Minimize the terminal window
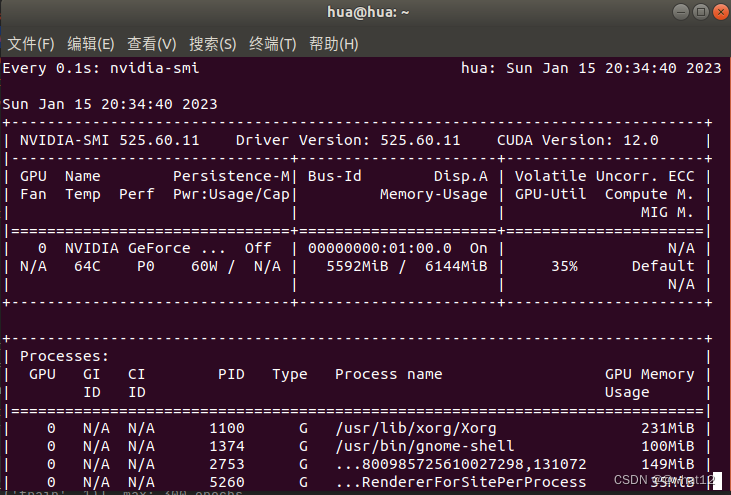 click(681, 12)
